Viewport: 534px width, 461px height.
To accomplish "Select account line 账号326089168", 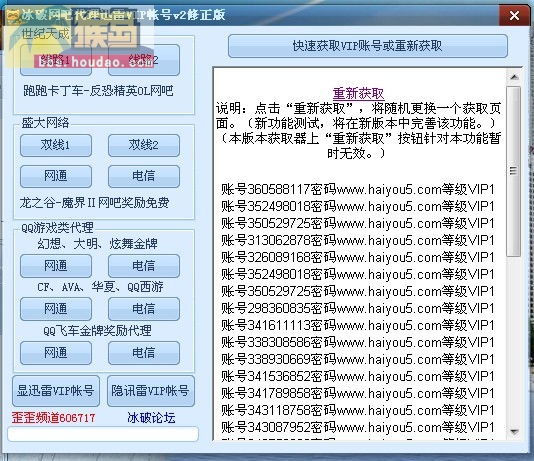I will [358, 257].
